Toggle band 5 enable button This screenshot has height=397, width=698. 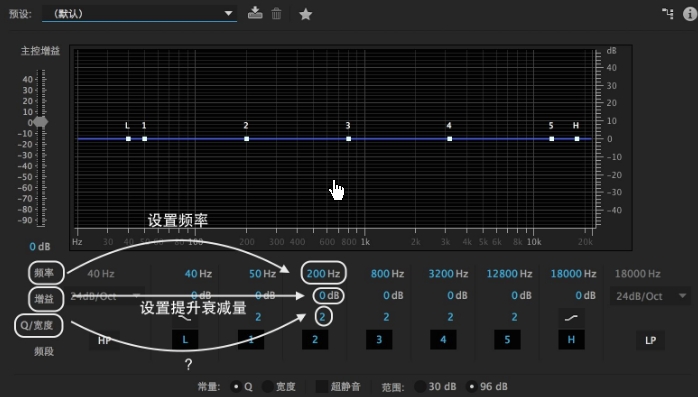tap(507, 340)
